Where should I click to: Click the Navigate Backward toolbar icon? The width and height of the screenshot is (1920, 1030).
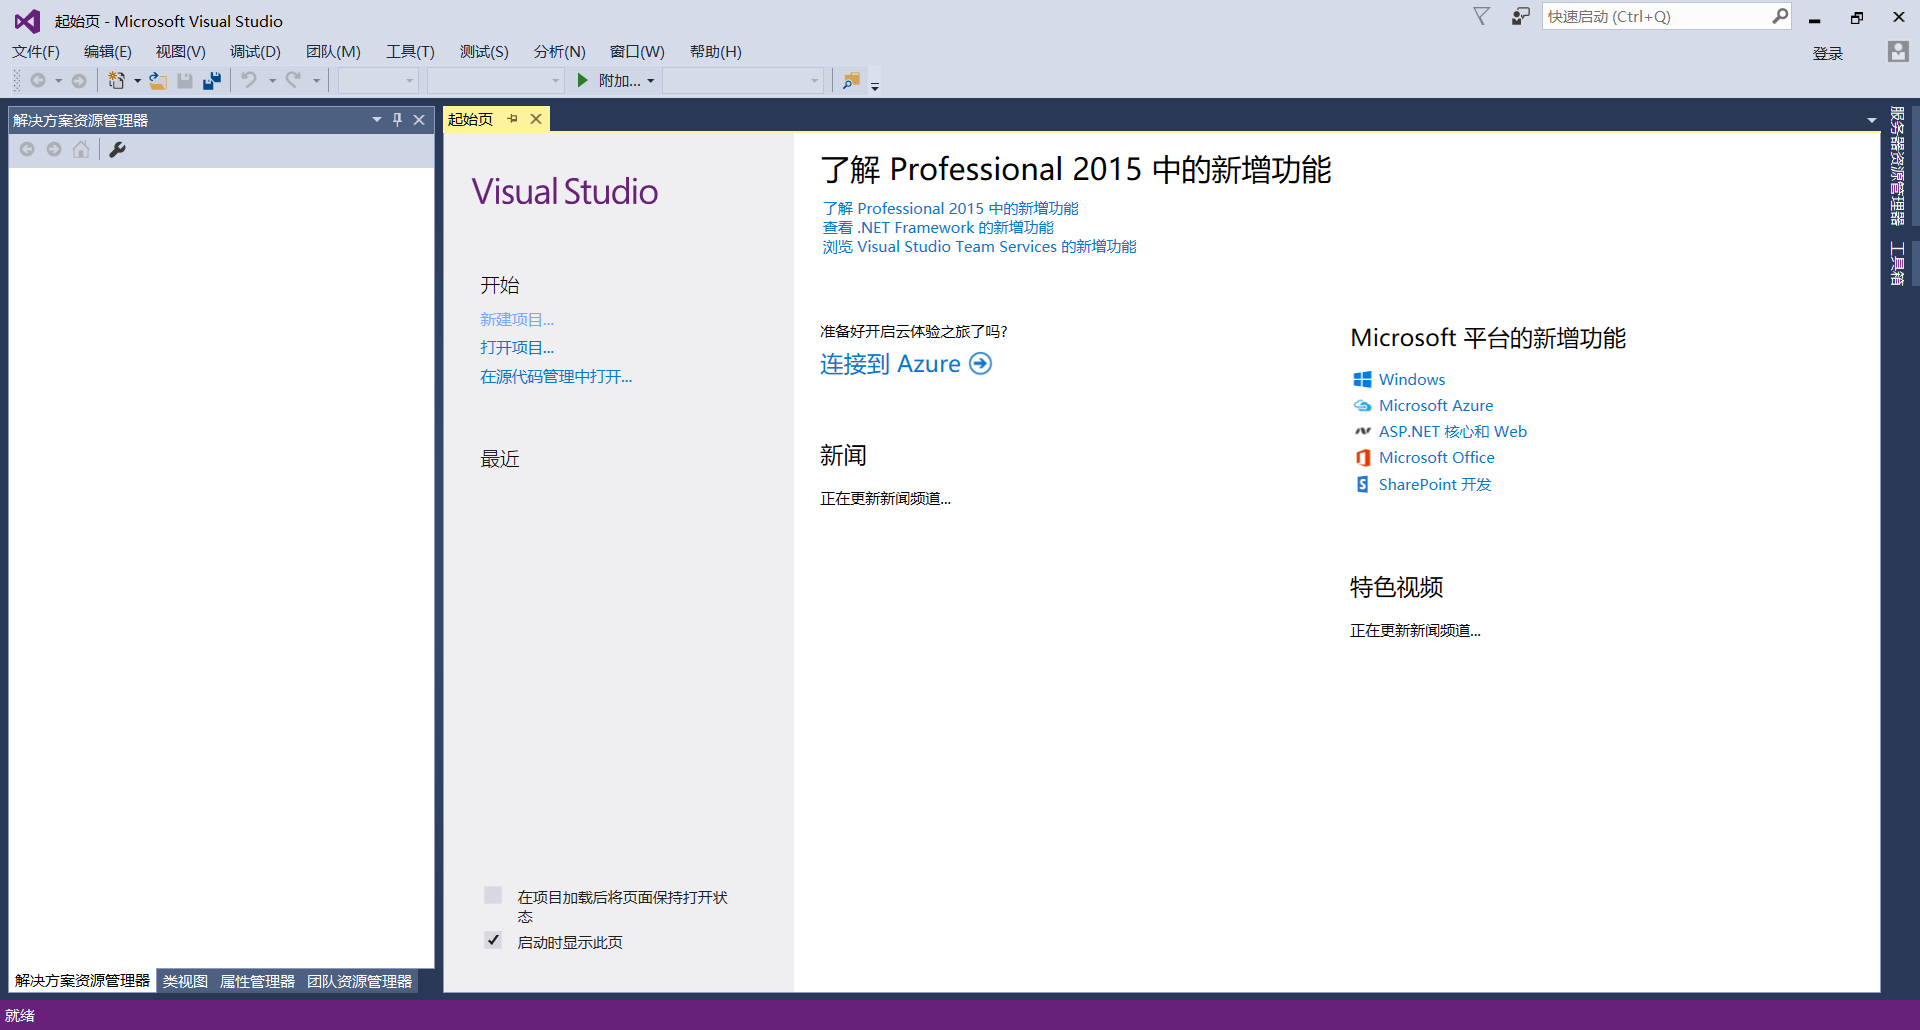38,81
